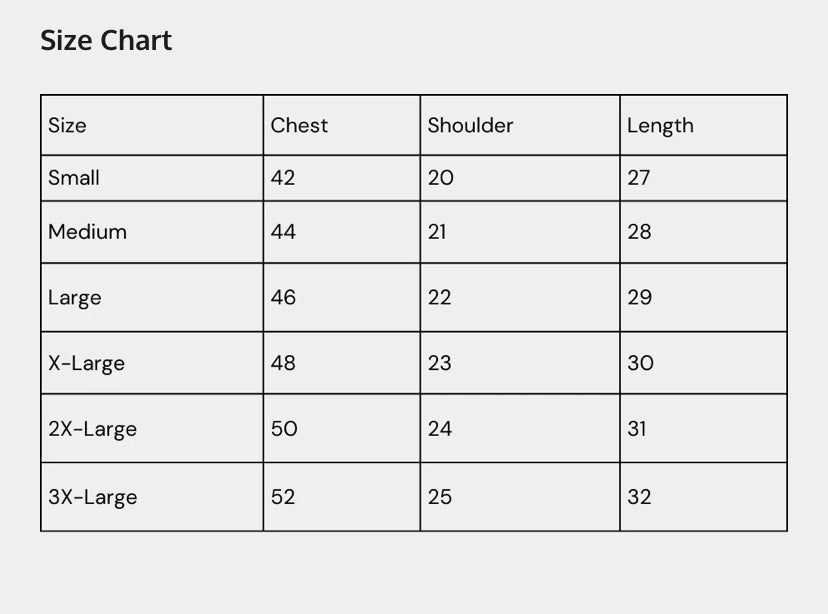Image resolution: width=828 pixels, height=614 pixels.
Task: Select shoulder value 25 for 3X-Large
Action: 439,497
